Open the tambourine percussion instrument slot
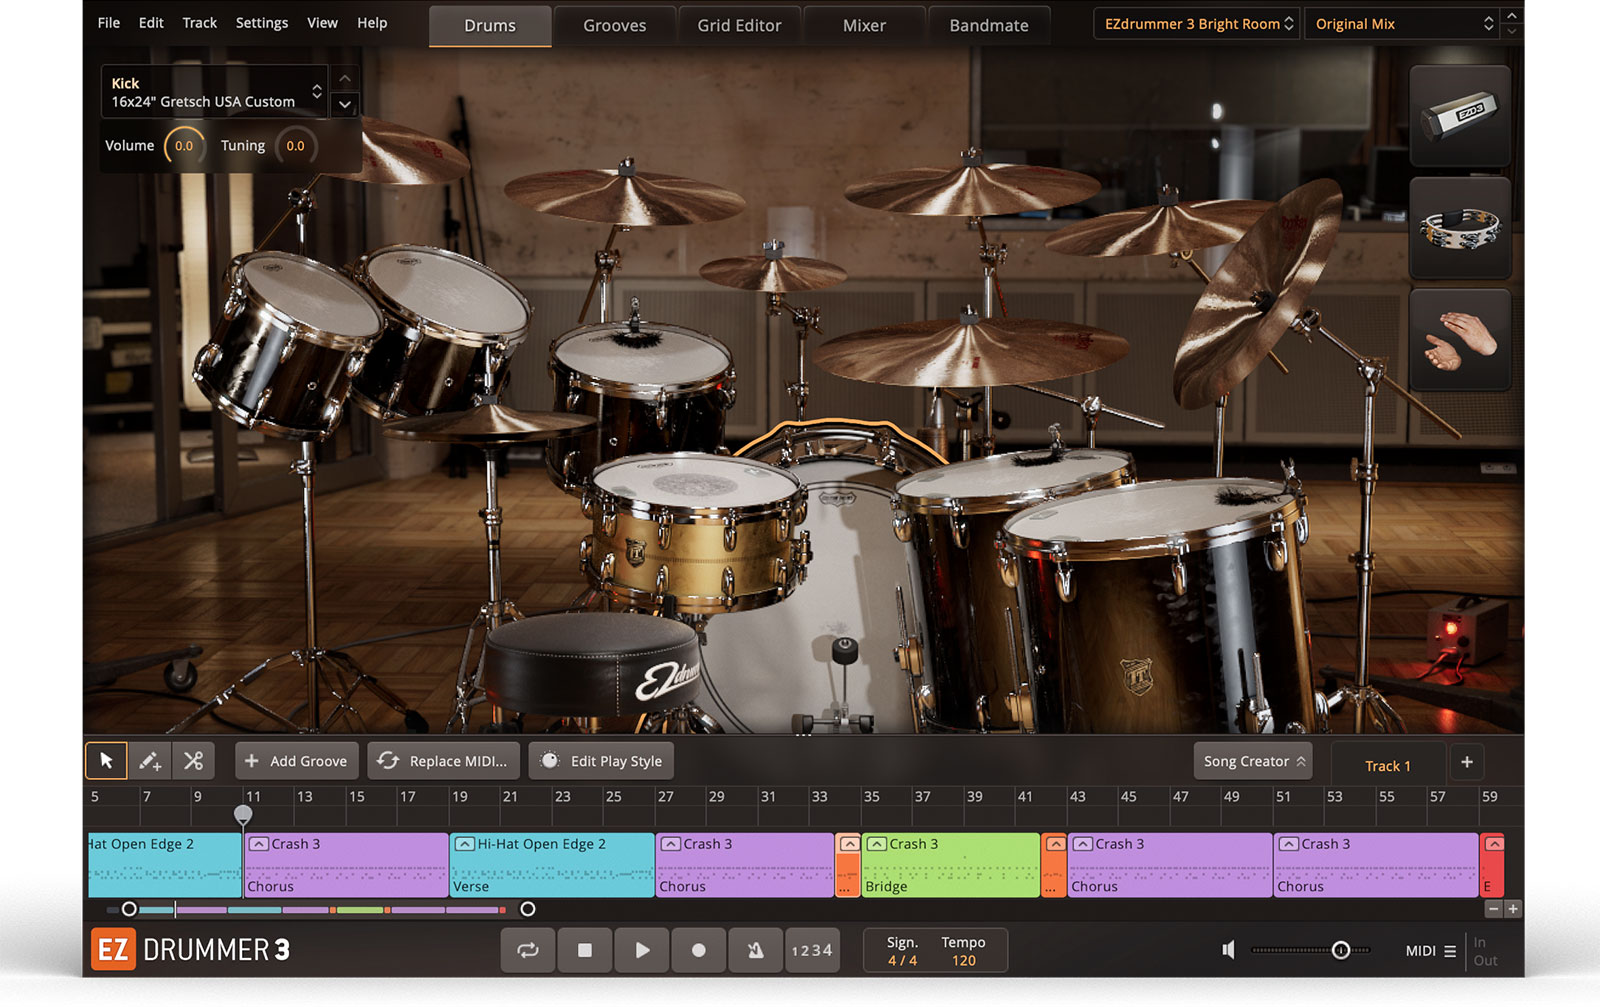Screen dimensions: 1600x1007 1460,228
